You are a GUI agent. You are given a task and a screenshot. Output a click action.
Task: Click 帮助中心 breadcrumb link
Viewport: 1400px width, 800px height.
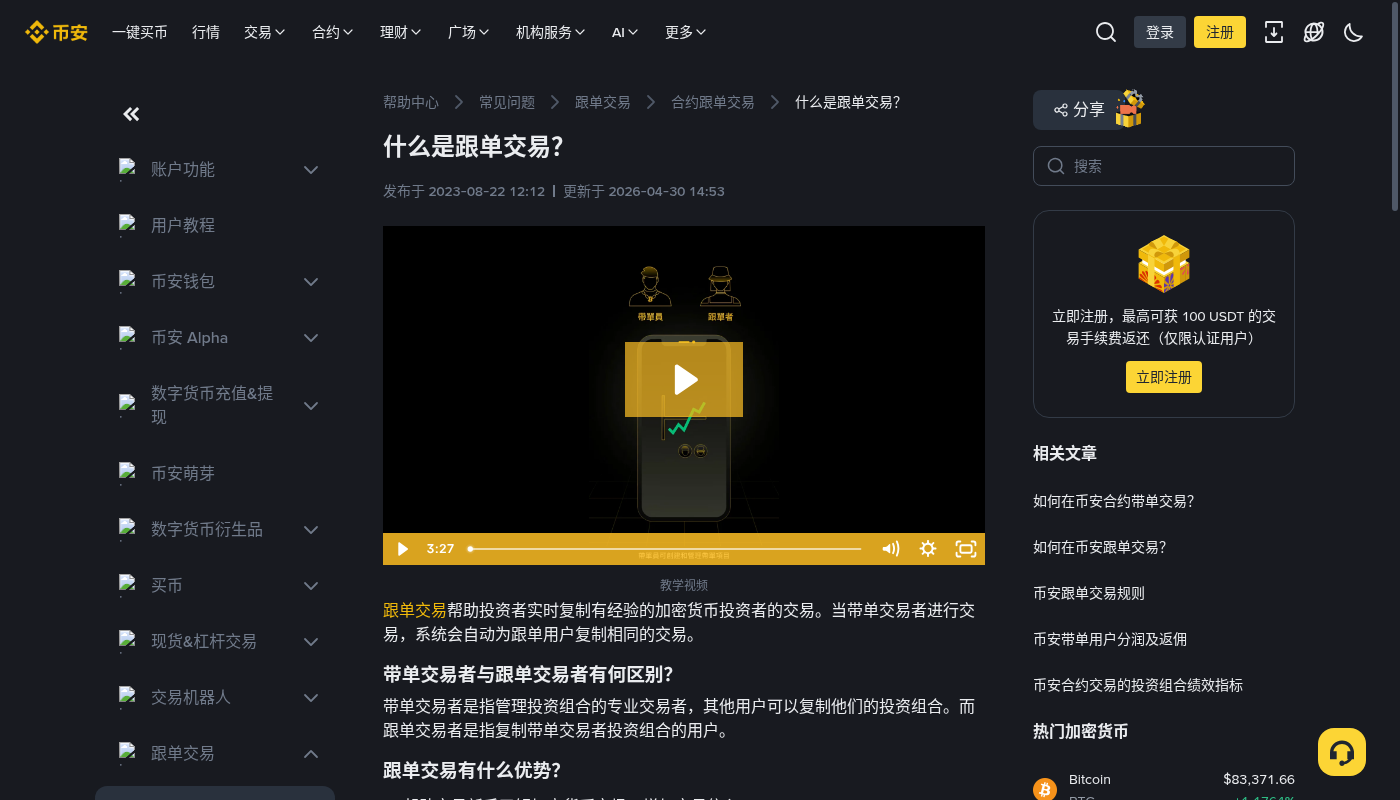click(411, 102)
